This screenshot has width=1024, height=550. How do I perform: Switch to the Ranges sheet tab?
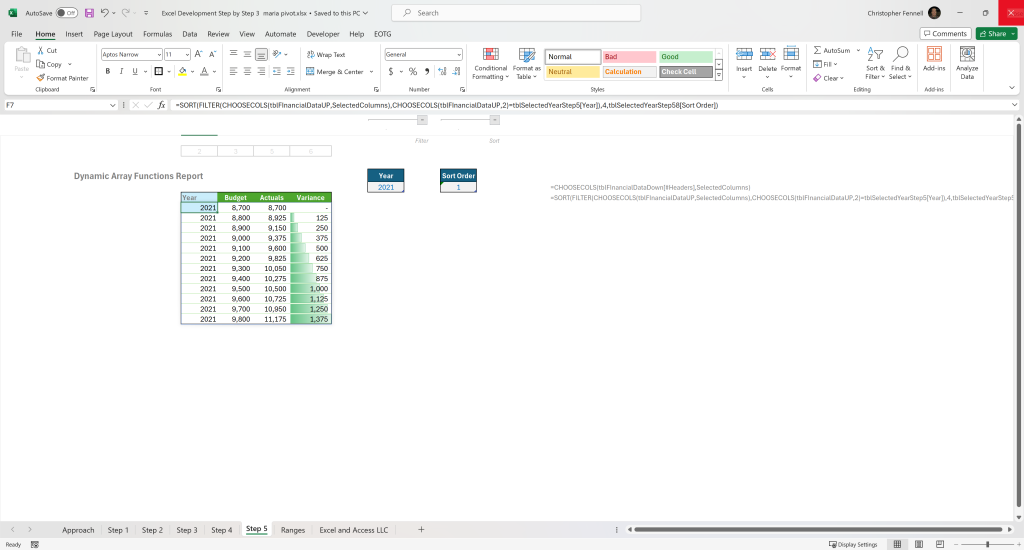coord(293,530)
